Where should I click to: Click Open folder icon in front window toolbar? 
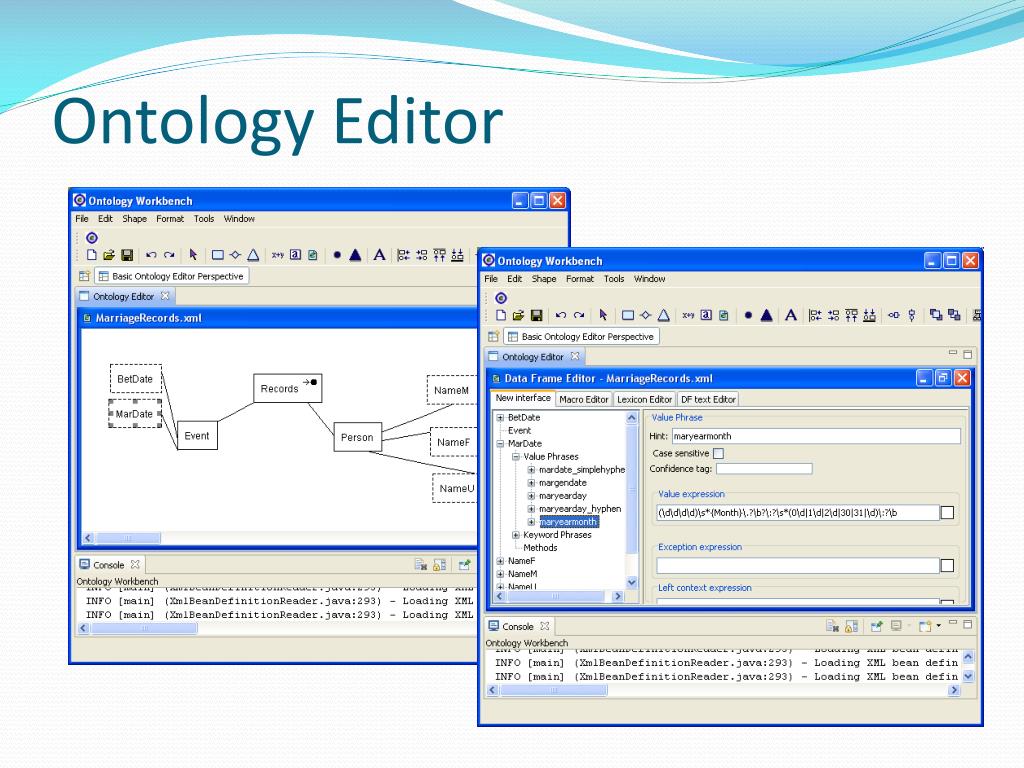point(518,315)
